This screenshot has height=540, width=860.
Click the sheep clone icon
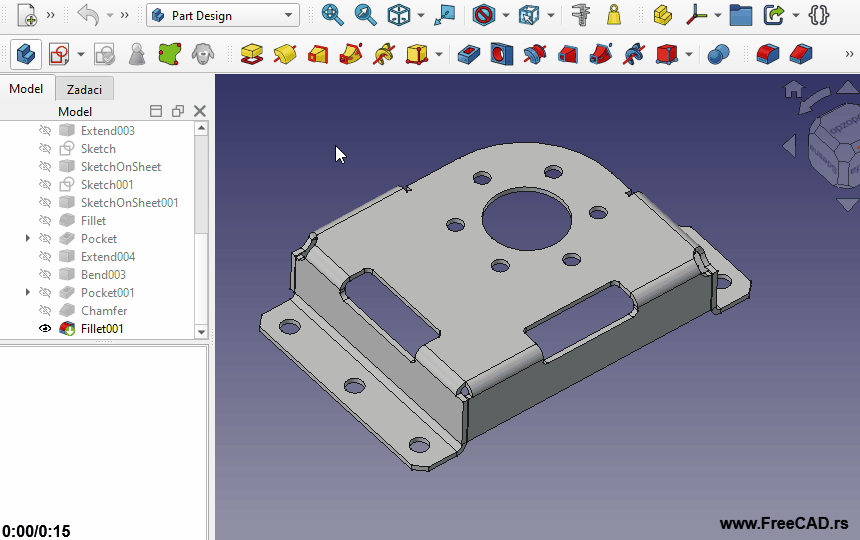tap(203, 54)
